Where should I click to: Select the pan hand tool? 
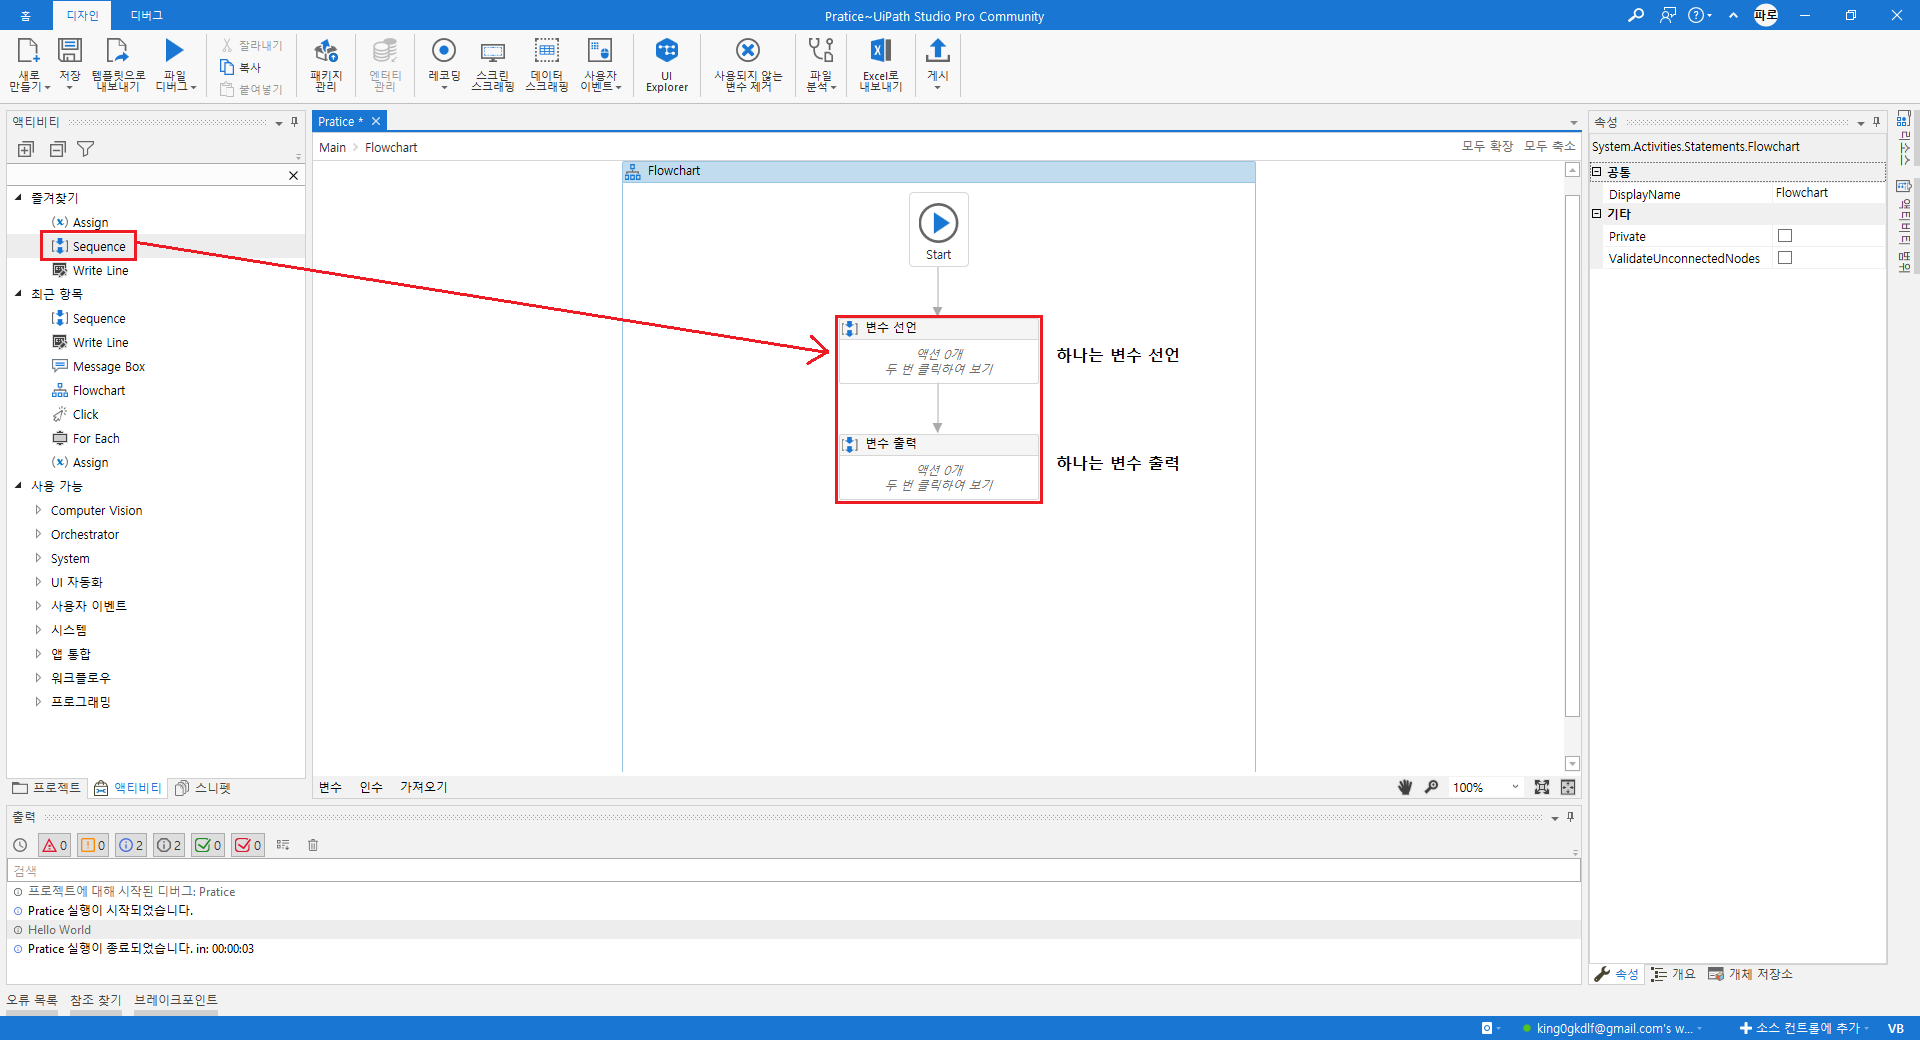pos(1405,787)
